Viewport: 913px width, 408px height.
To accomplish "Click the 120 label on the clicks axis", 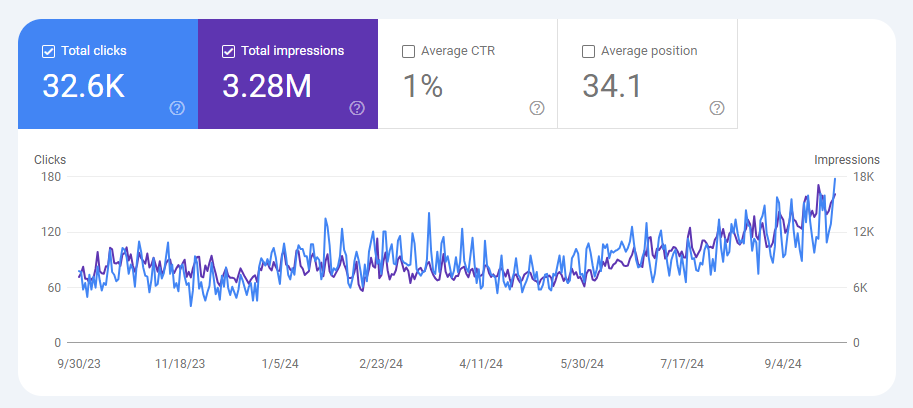I will [50, 232].
